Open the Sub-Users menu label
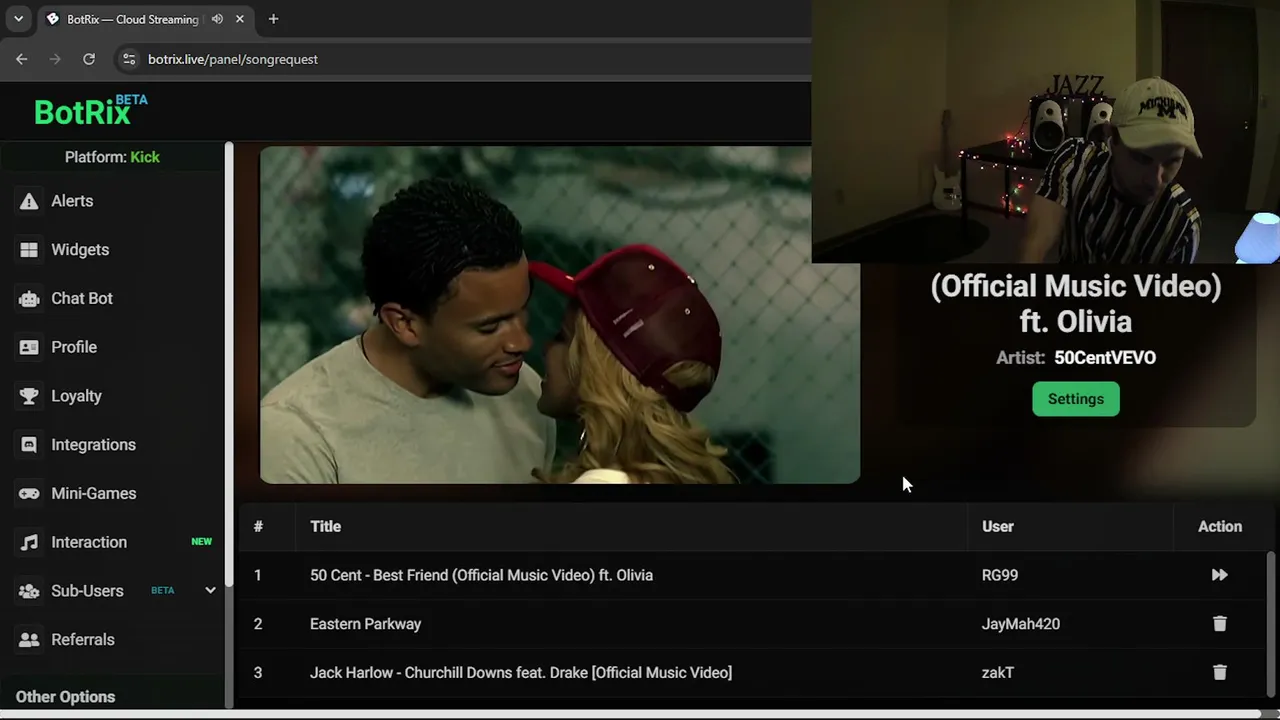 87,591
